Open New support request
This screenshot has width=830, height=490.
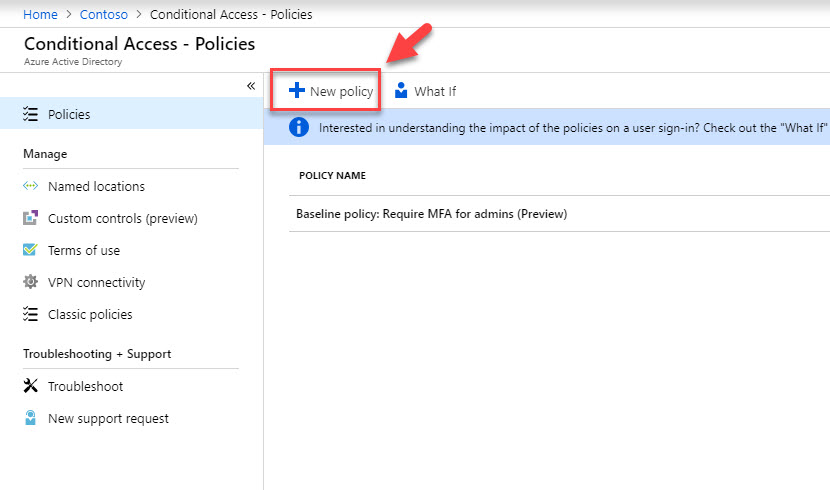(108, 419)
